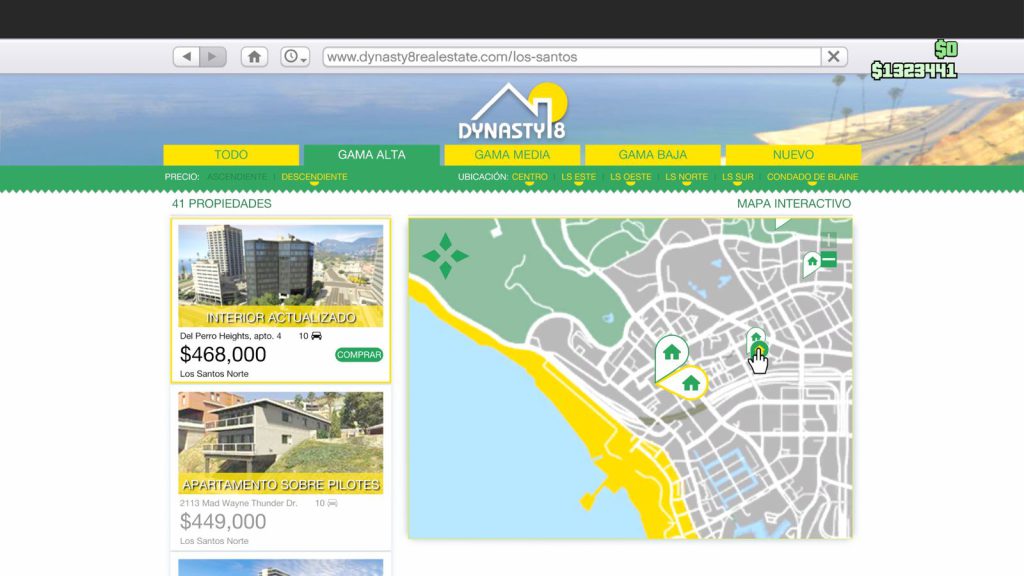Click the MAPA INTERACTIVO heading
Viewport: 1024px width, 576px height.
point(793,204)
